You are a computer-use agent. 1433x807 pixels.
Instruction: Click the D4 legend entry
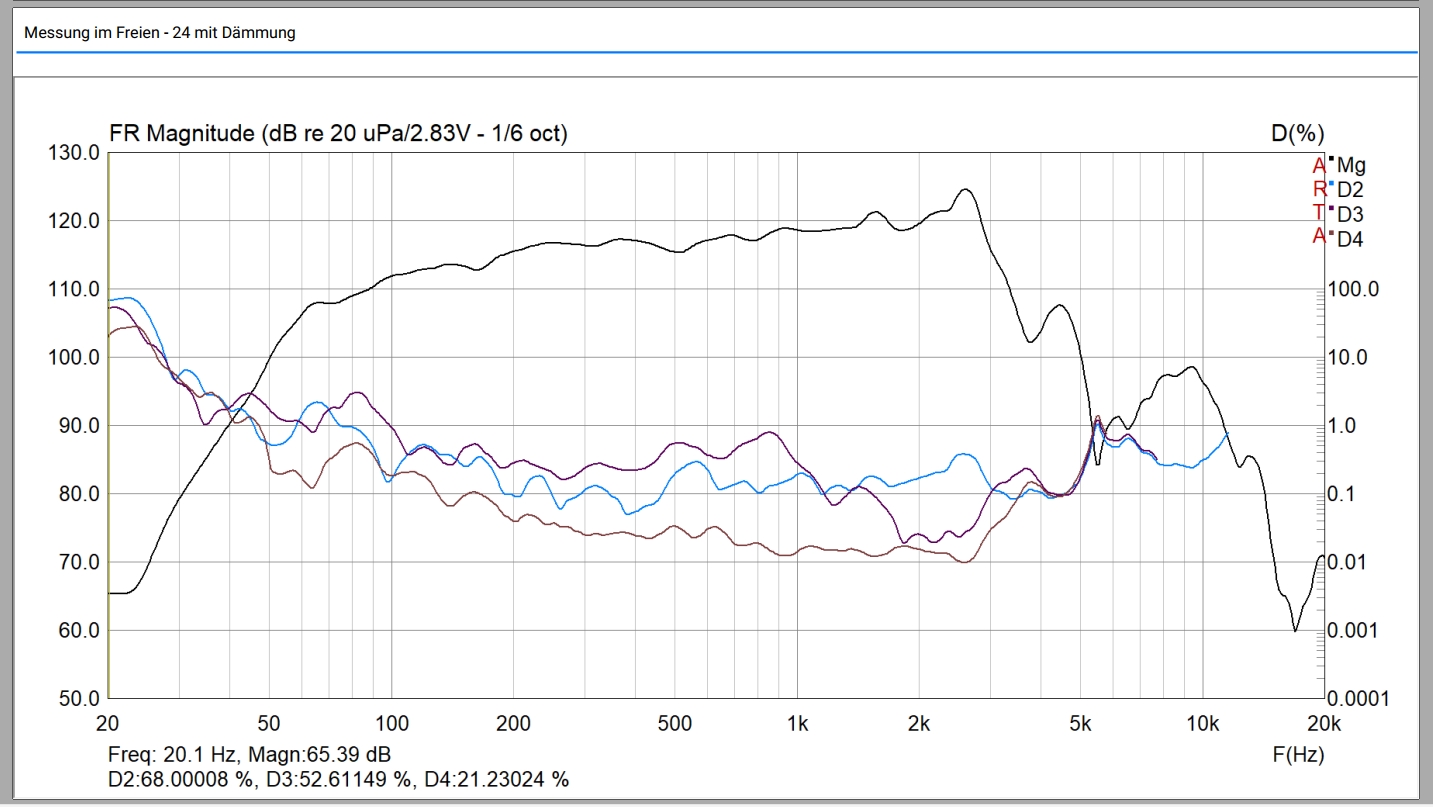click(1350, 239)
